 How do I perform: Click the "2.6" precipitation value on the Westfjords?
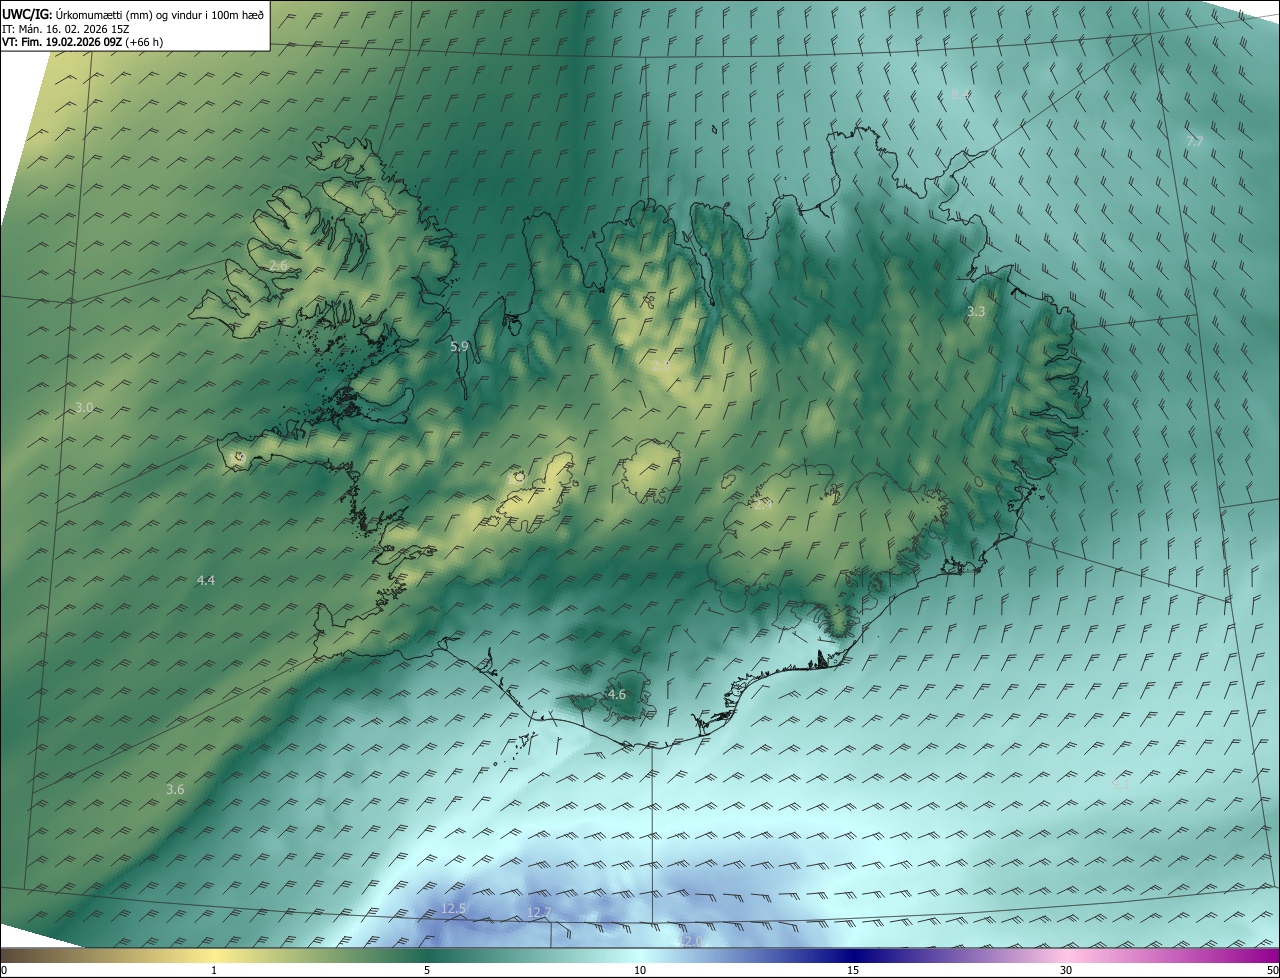(278, 265)
